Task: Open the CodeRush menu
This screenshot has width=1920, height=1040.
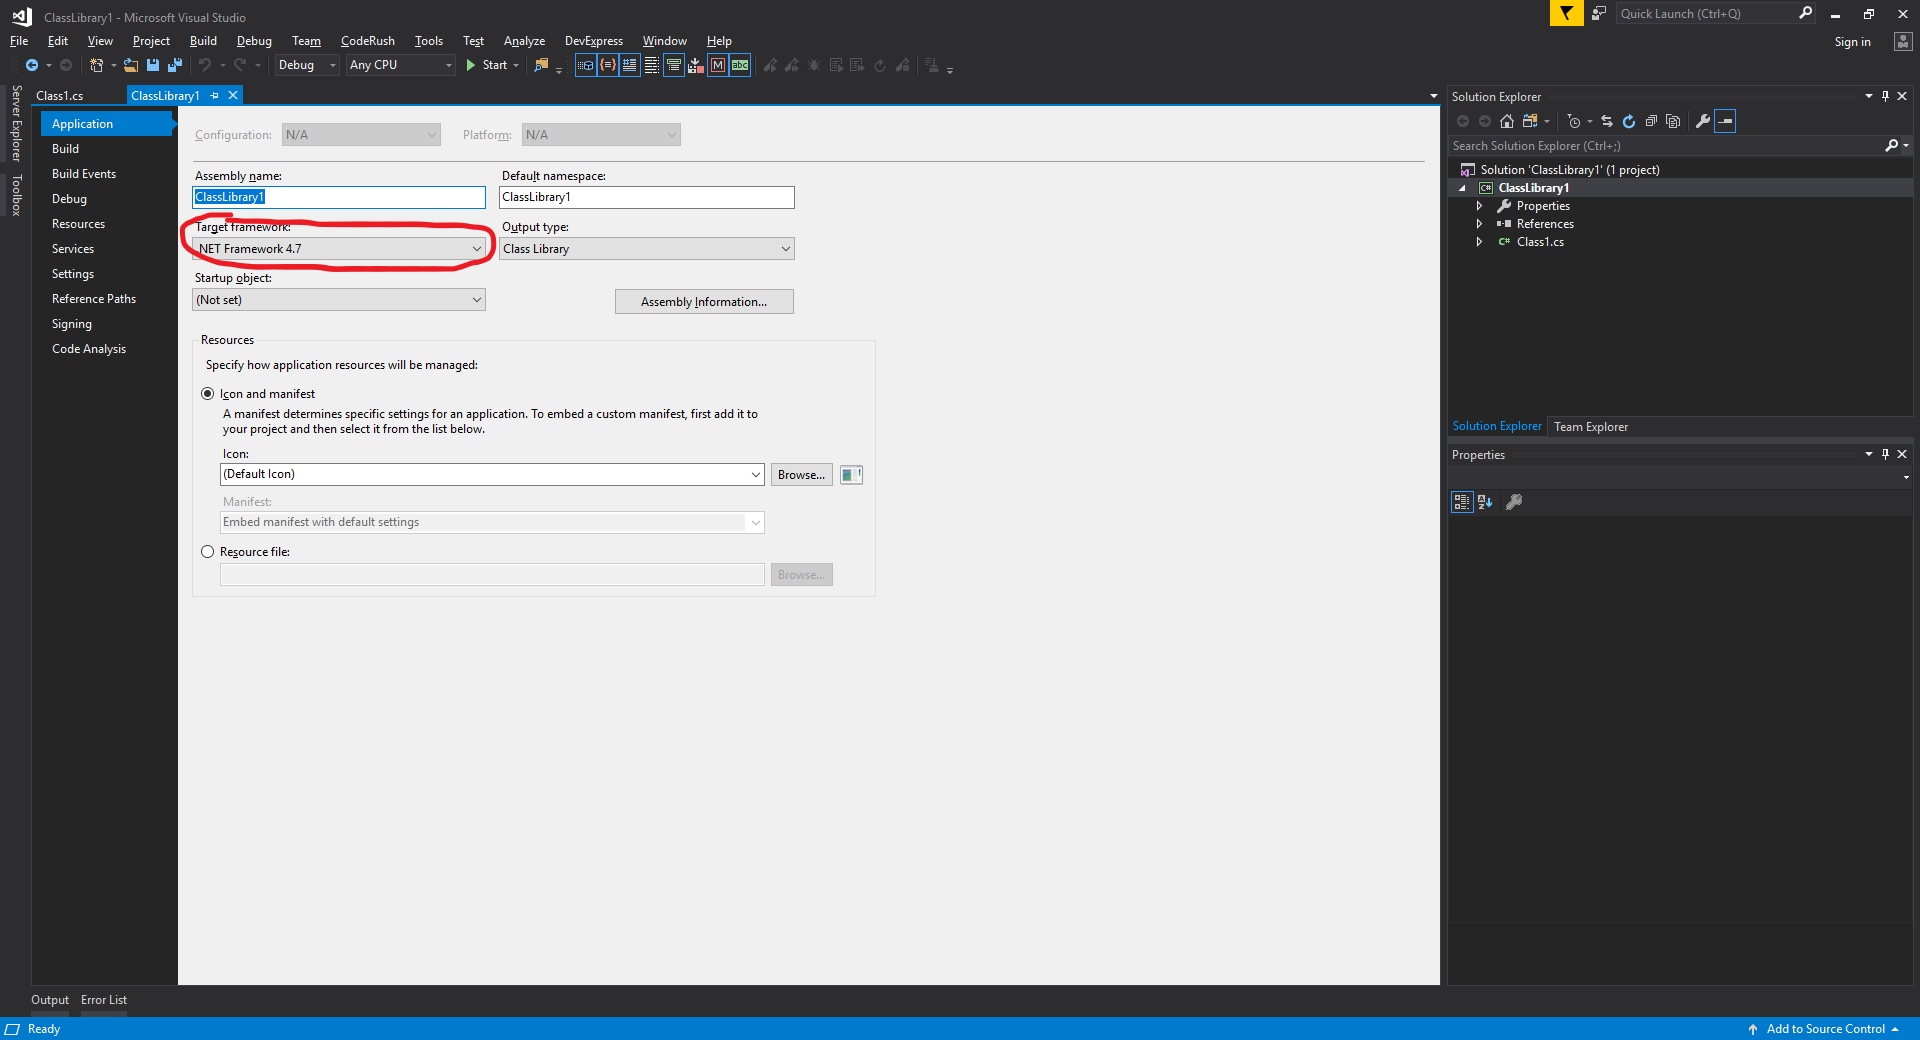Action: [367, 41]
